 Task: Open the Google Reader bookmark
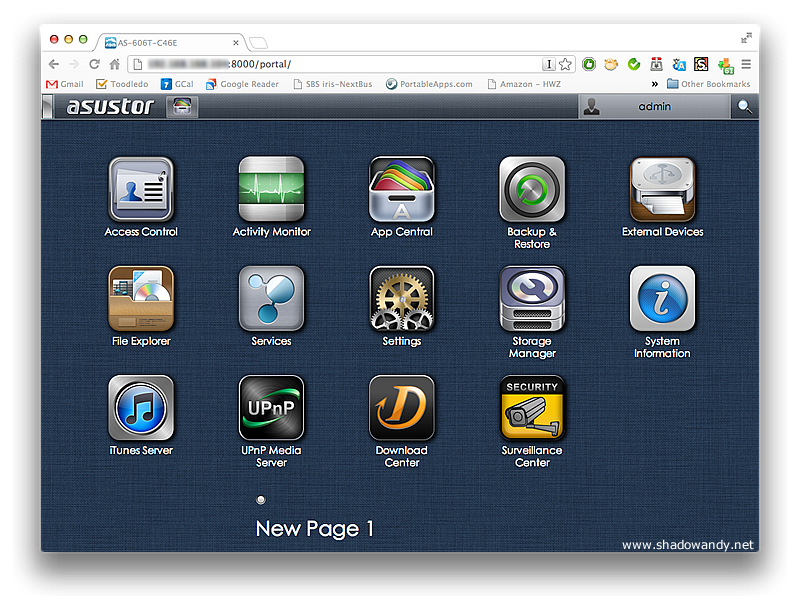pos(242,84)
